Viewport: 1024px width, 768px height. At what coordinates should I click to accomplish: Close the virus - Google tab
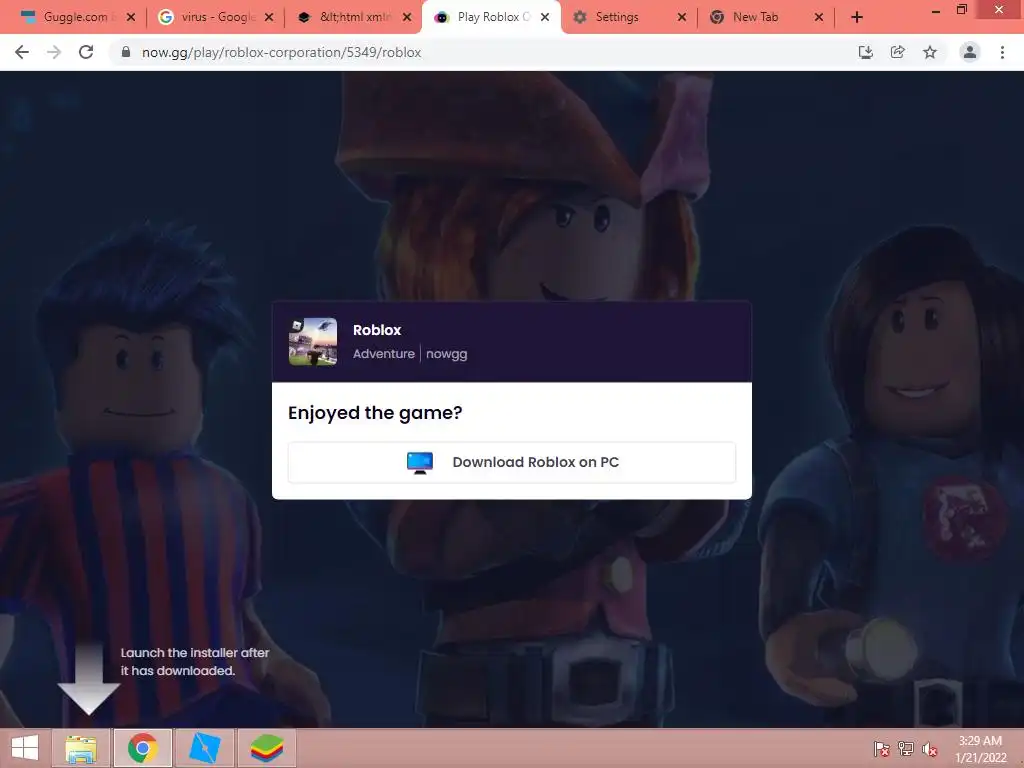[269, 17]
